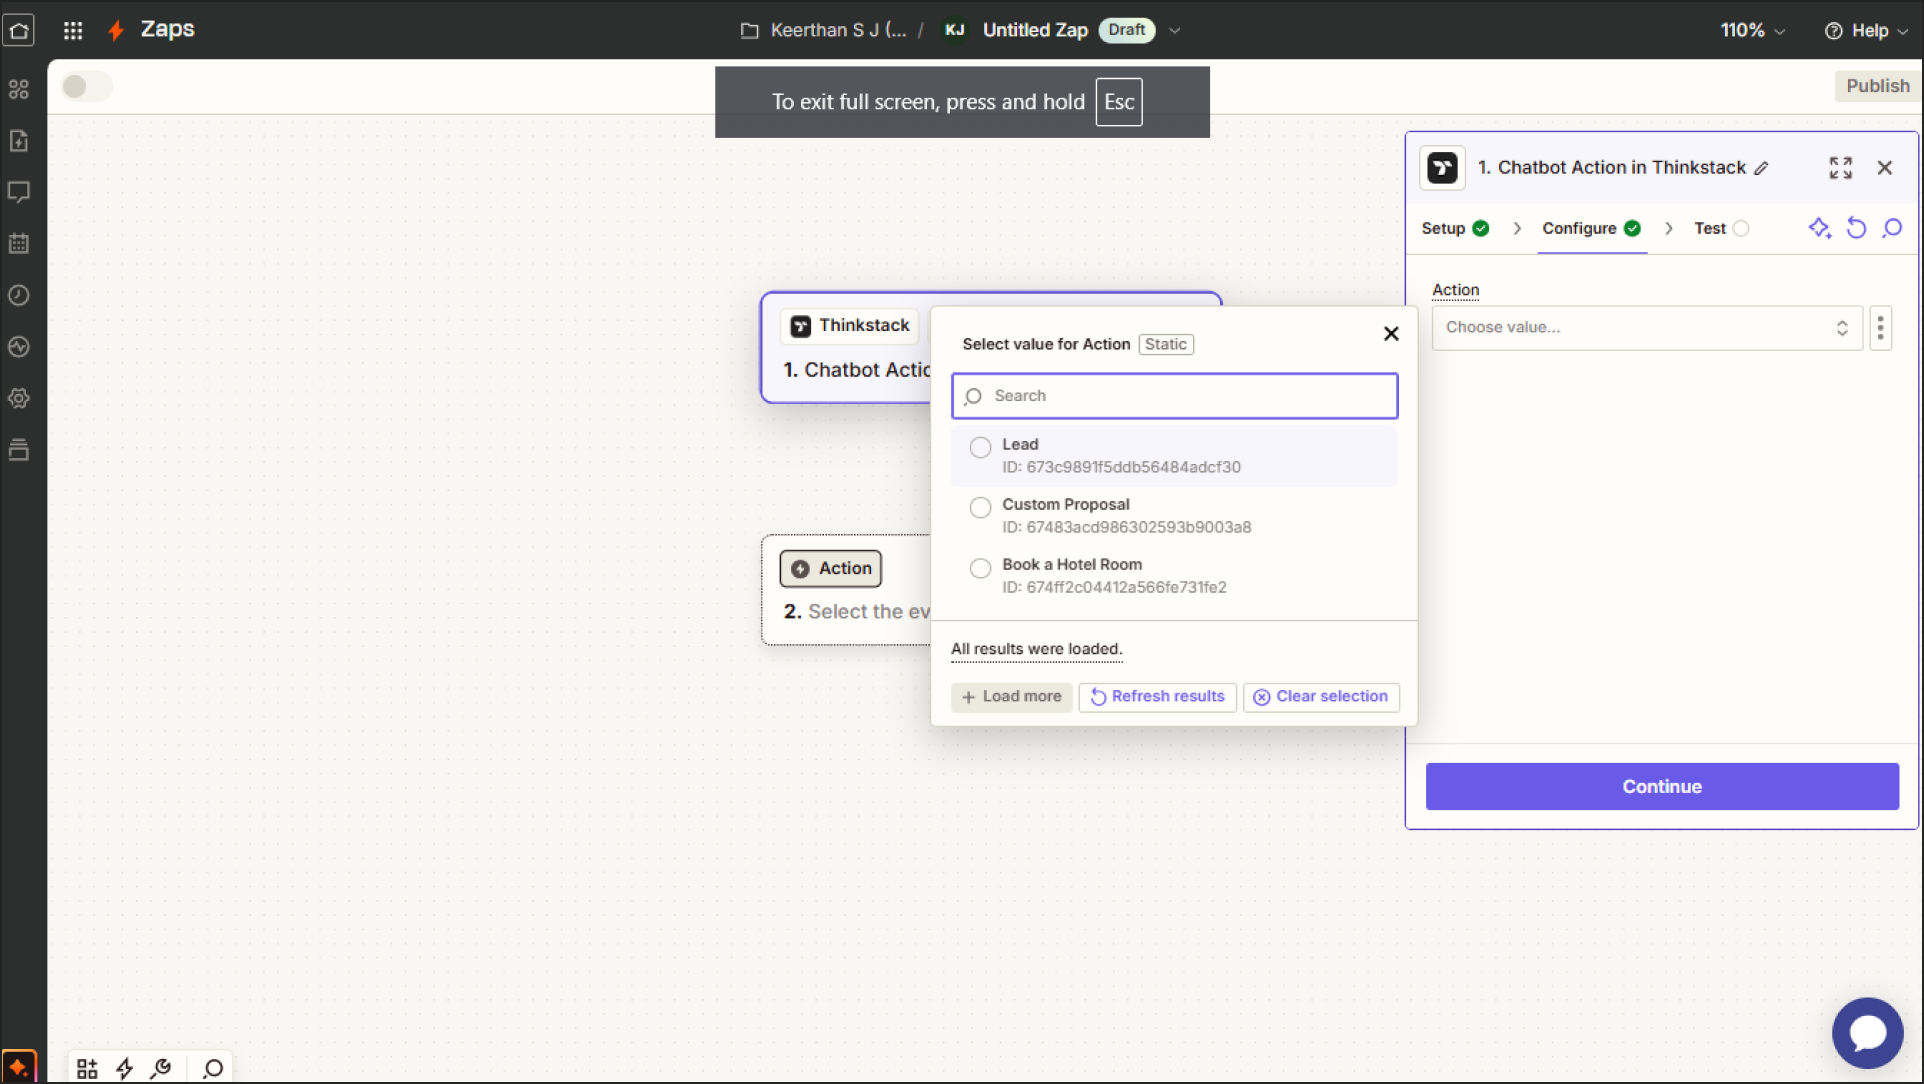
Task: Open the zoom level 110% dropdown
Action: pos(1752,30)
